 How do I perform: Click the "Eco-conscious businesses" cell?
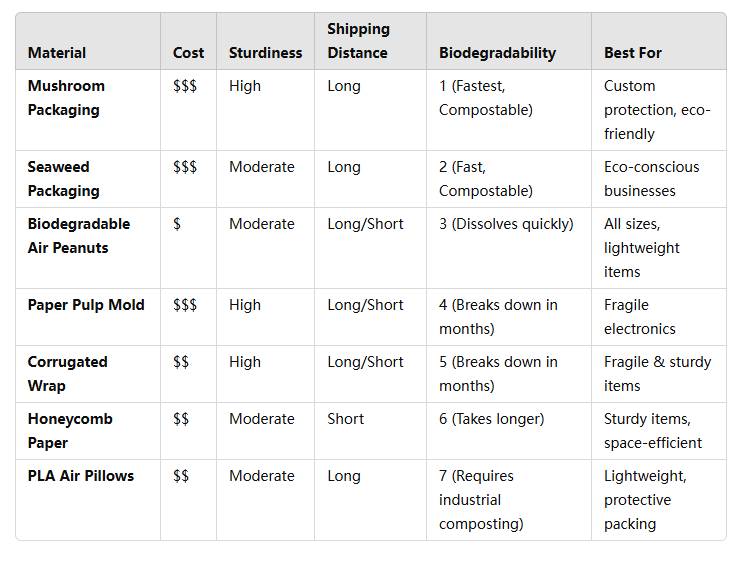point(652,179)
